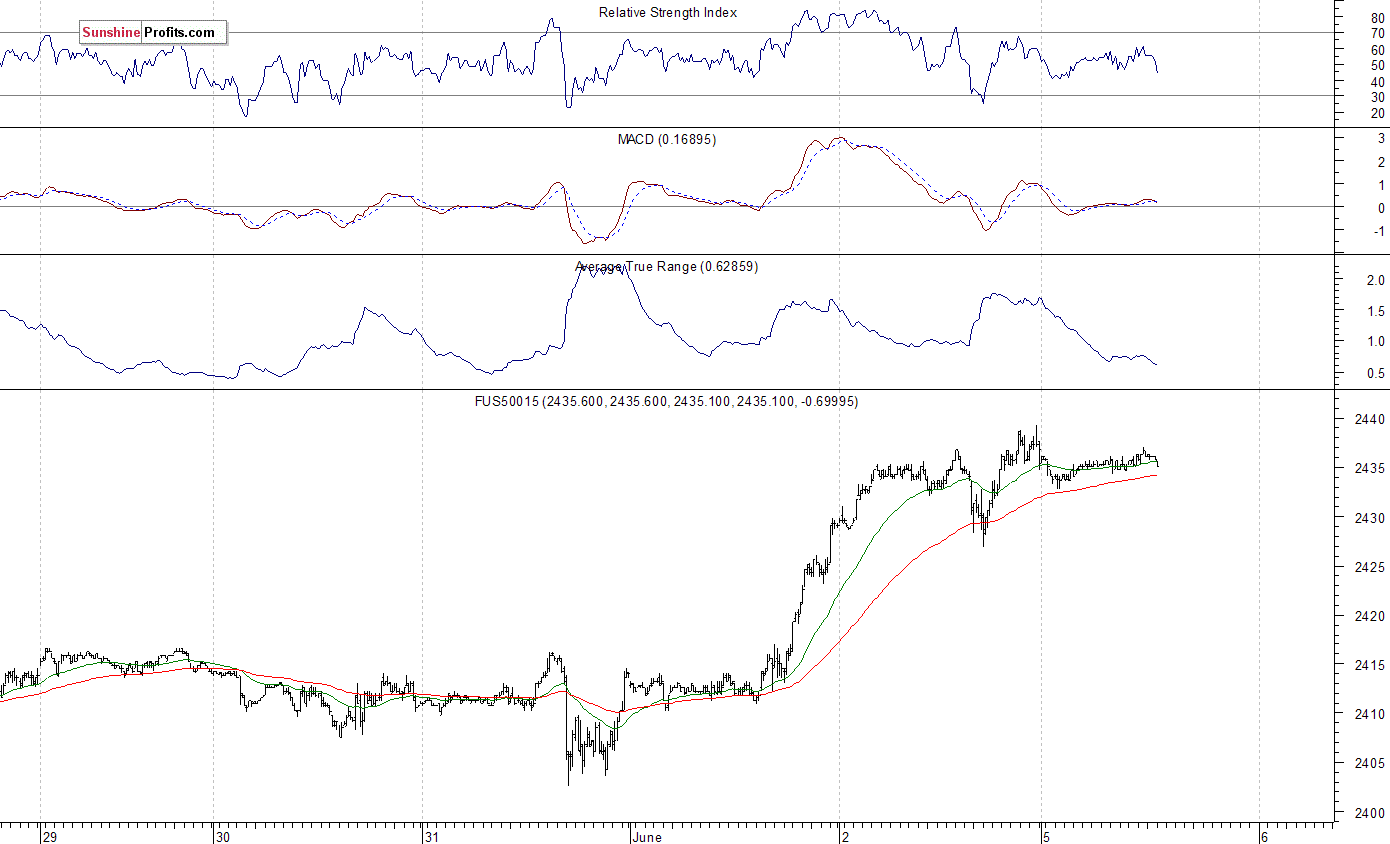This screenshot has width=1390, height=844.
Task: Click RSI axis value 20
Action: [x=1377, y=113]
